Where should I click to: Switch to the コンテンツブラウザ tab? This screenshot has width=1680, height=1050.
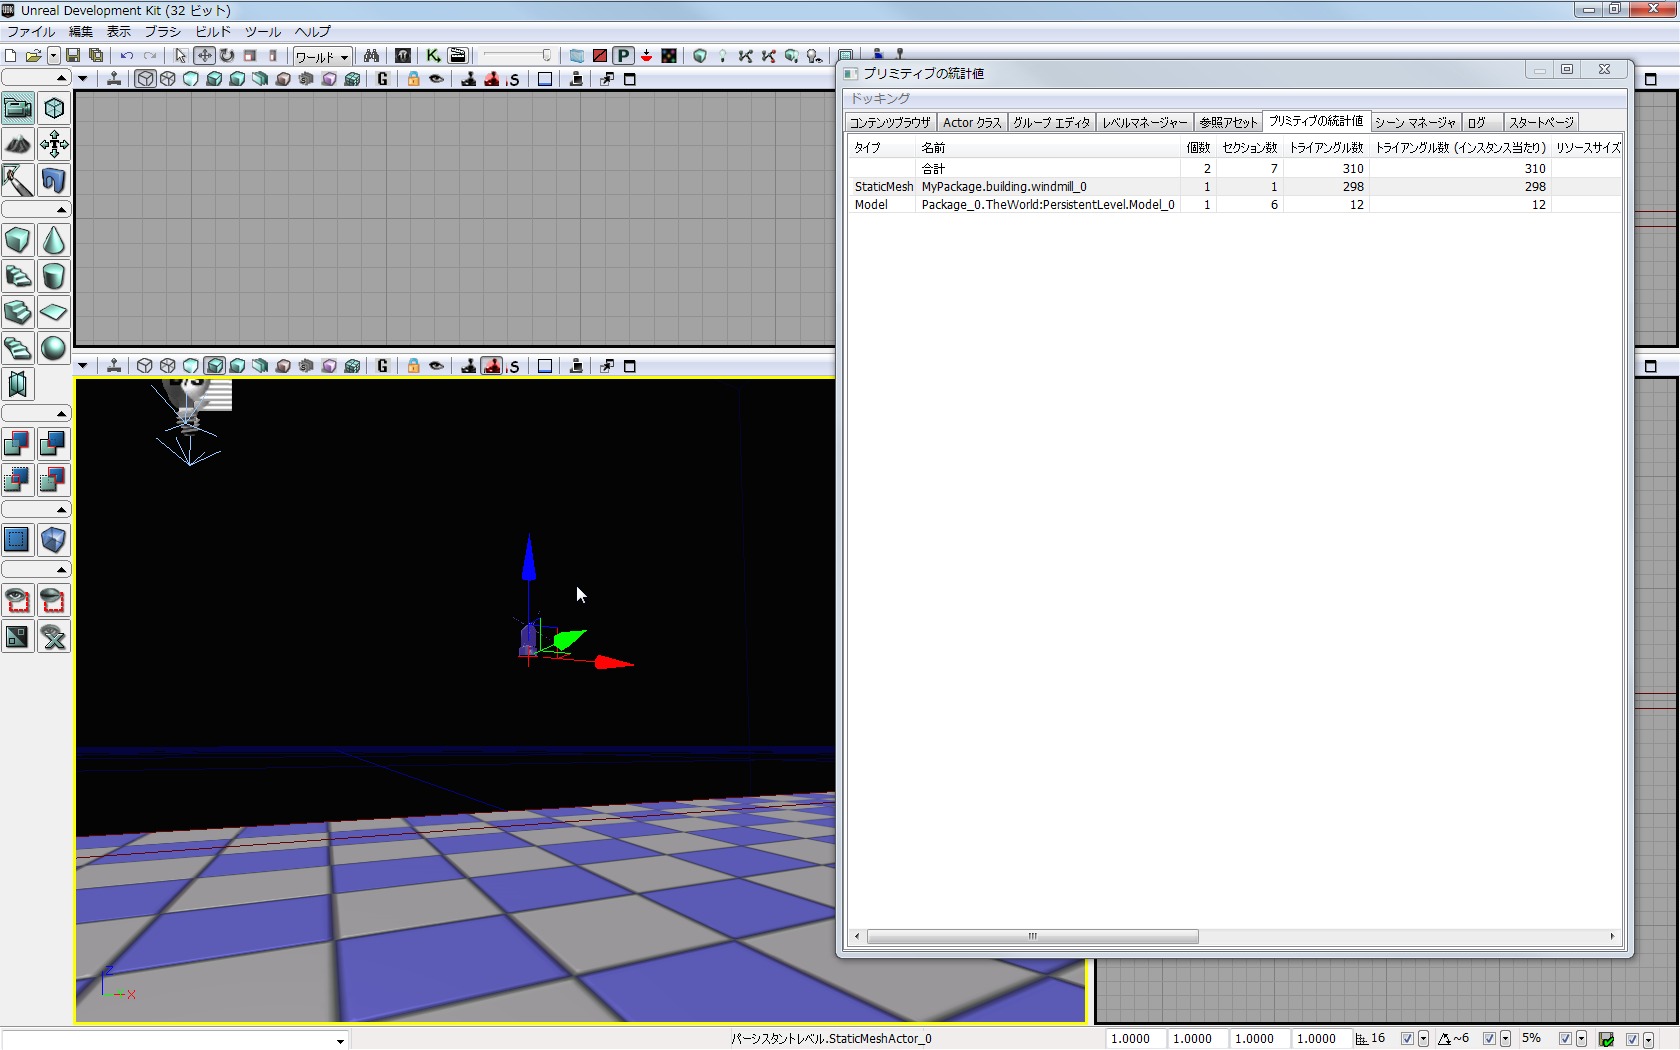pyautogui.click(x=889, y=122)
